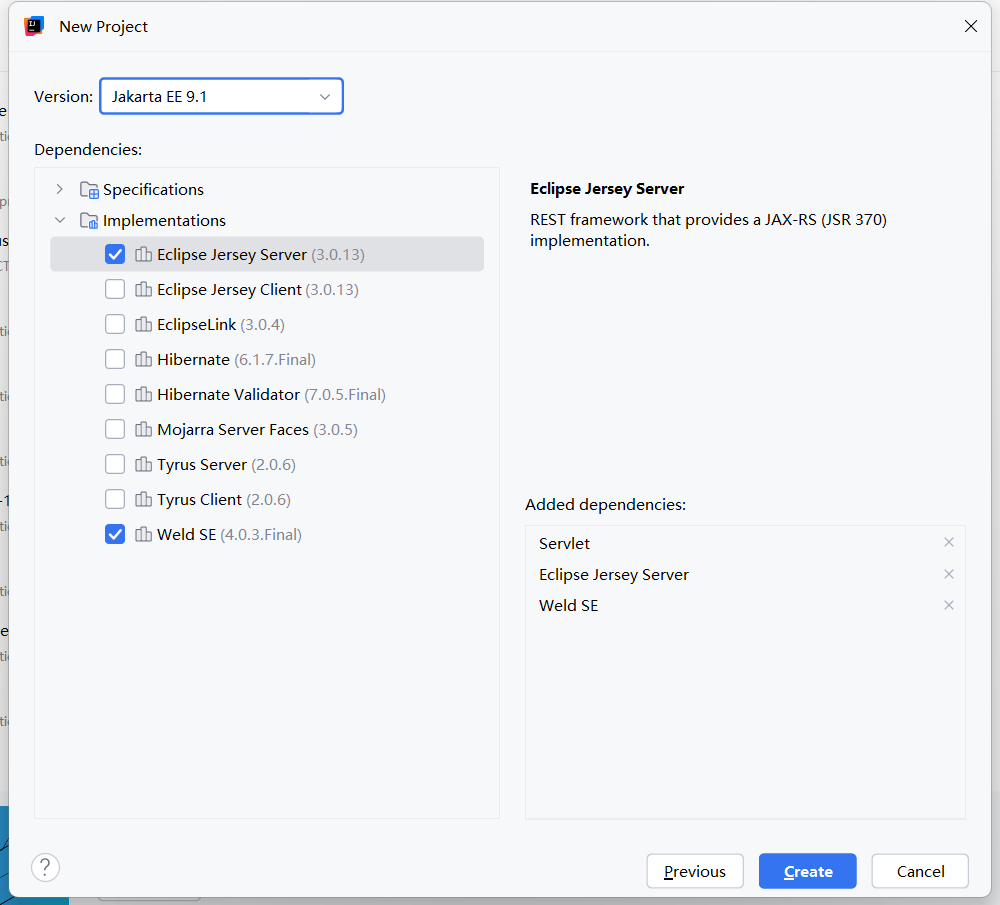Close the New Project dialog window
This screenshot has width=1000, height=905.
tap(970, 27)
